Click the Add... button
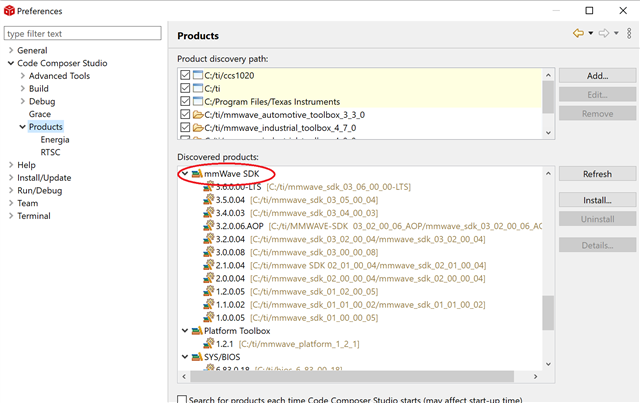This screenshot has width=640, height=403. [598, 76]
